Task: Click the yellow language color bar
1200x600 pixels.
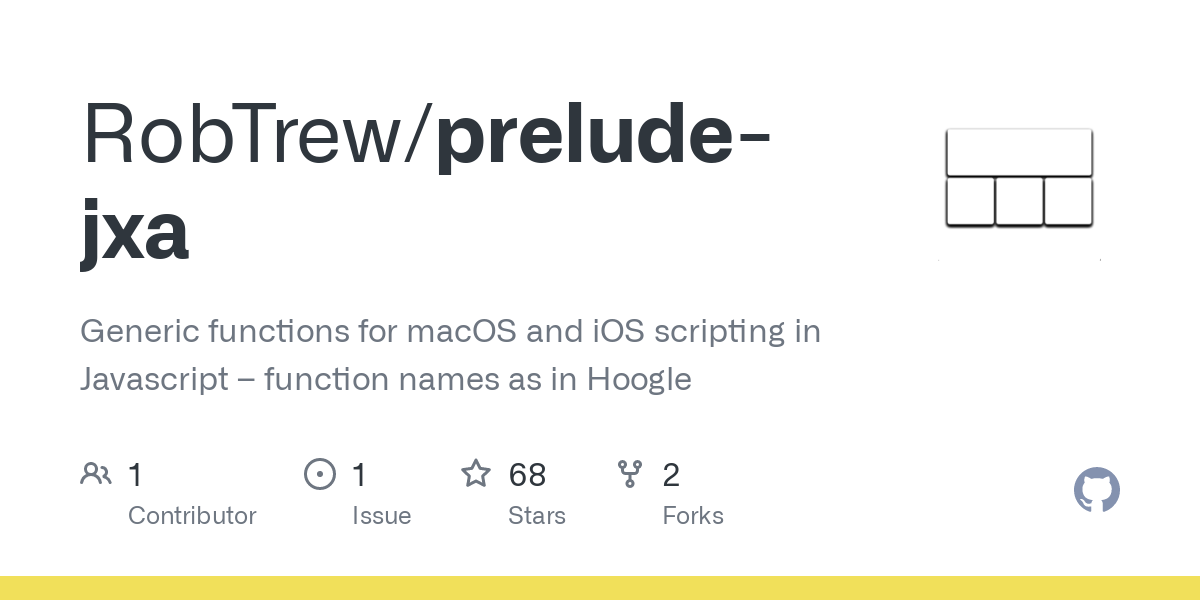Action: (x=600, y=588)
